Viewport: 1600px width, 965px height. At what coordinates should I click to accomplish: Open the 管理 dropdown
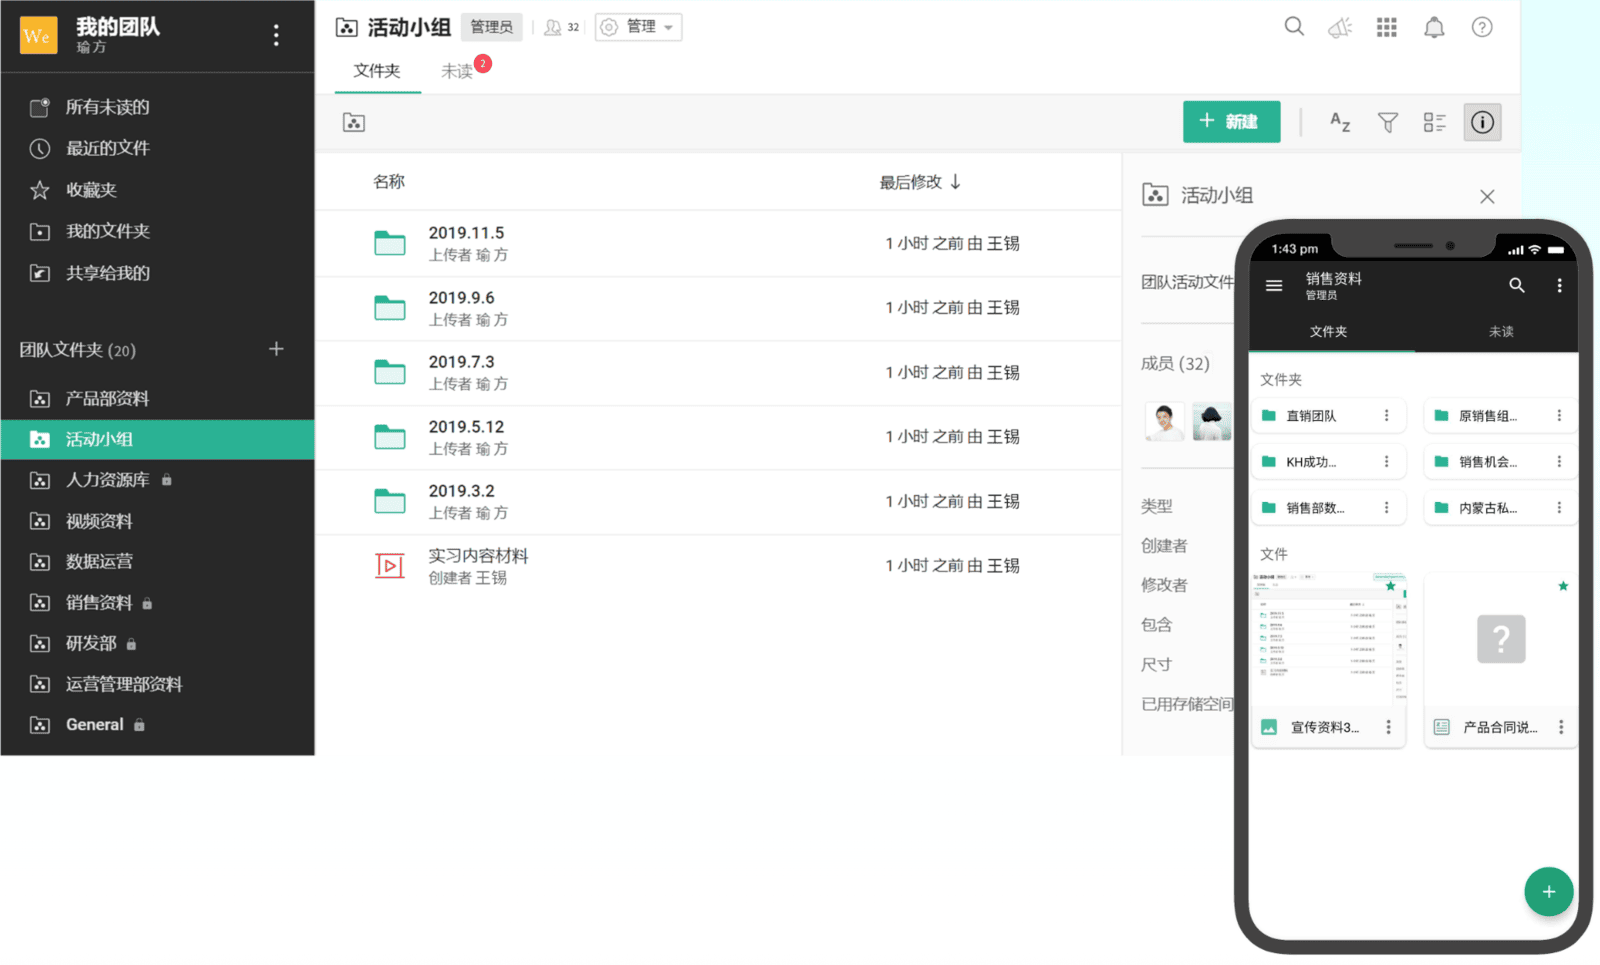pos(639,27)
